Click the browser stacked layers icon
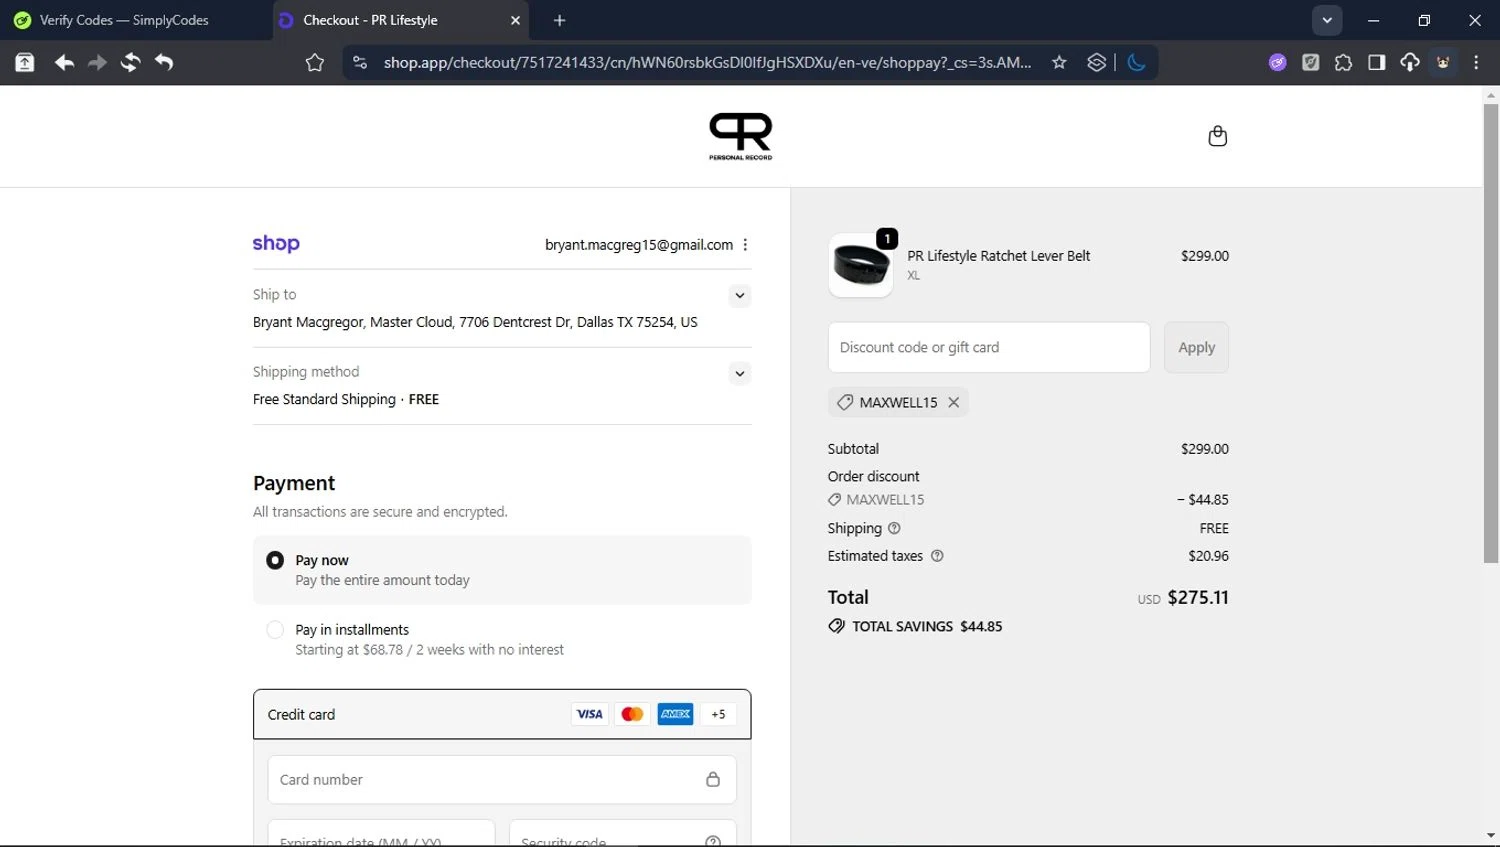1500x847 pixels. pos(1096,62)
